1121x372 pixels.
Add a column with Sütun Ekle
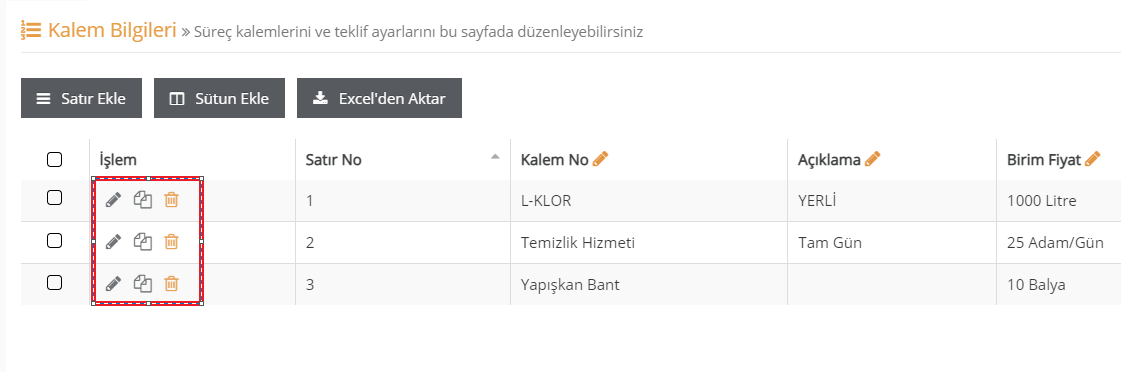pos(219,98)
